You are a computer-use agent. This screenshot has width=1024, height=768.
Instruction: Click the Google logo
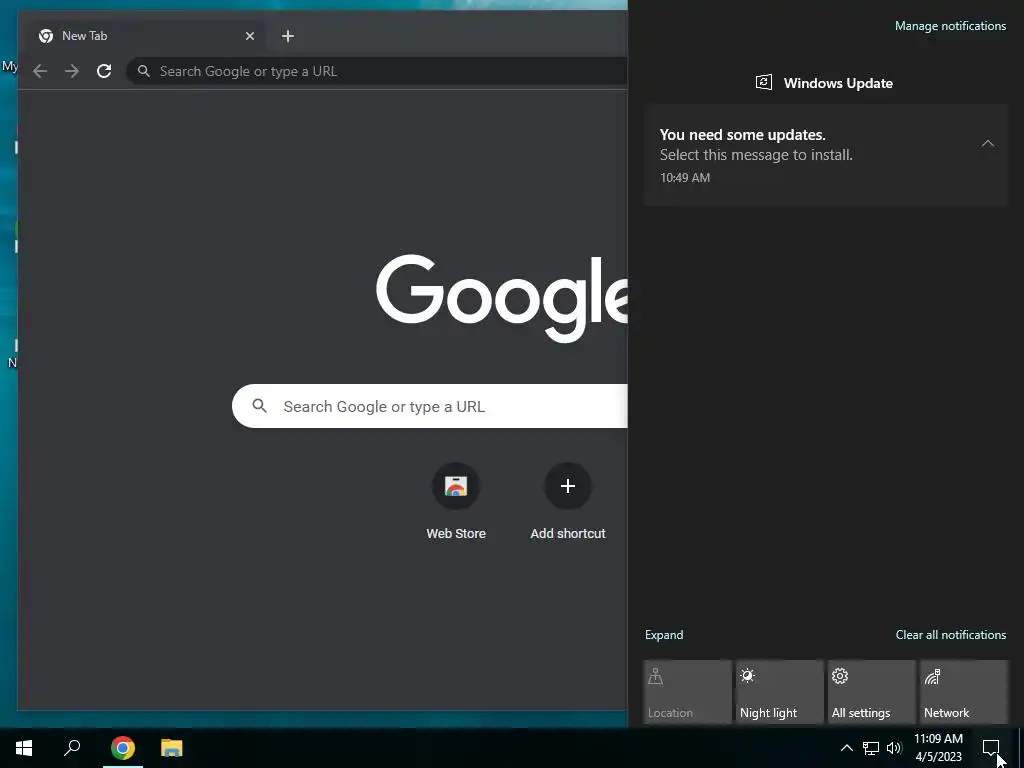point(502,298)
